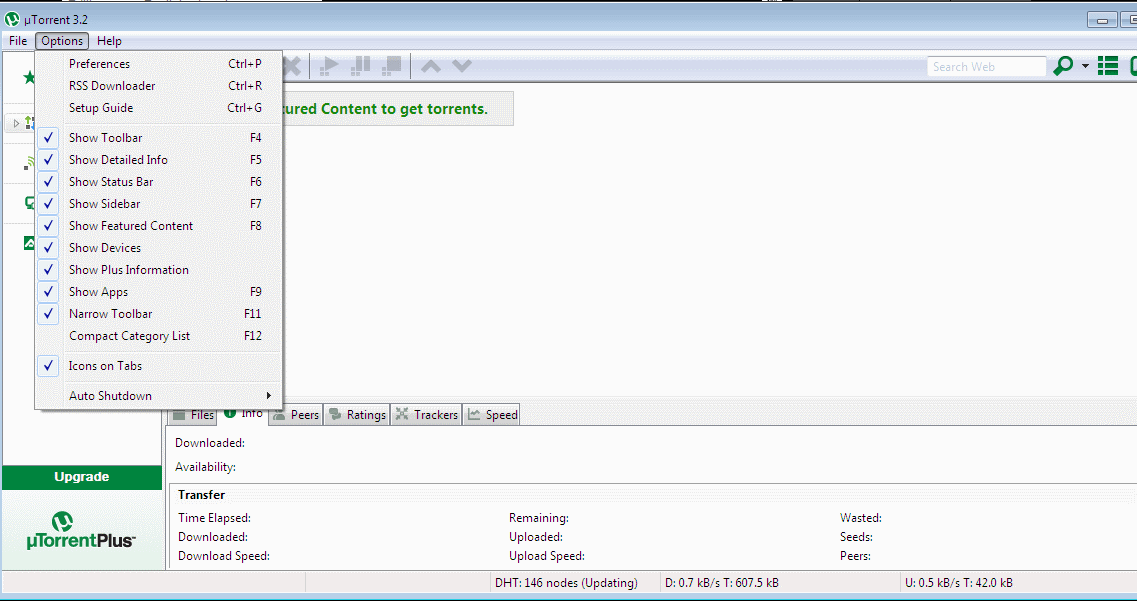Screen dimensions: 1137x601
Task: Click the Pause torrent toolbar icon
Action: click(x=360, y=66)
